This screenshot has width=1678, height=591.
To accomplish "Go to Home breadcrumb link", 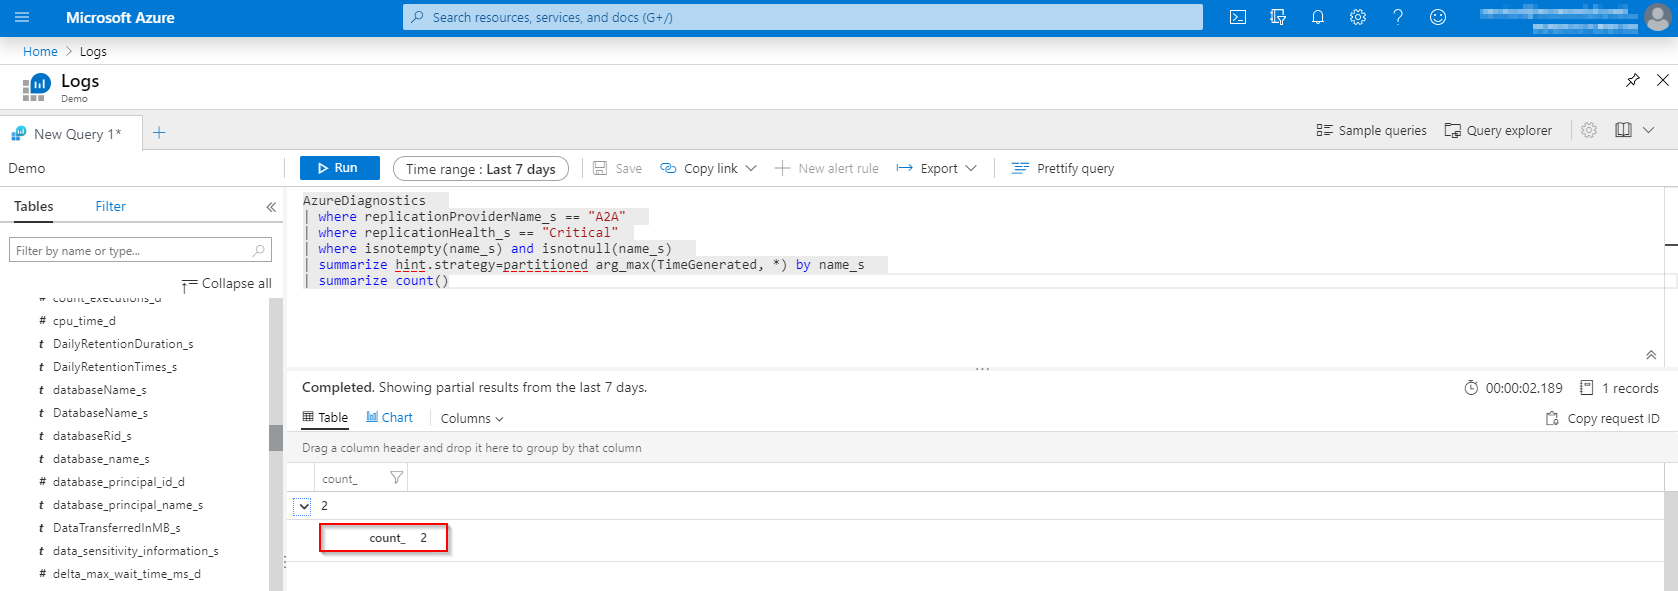I will tap(40, 51).
